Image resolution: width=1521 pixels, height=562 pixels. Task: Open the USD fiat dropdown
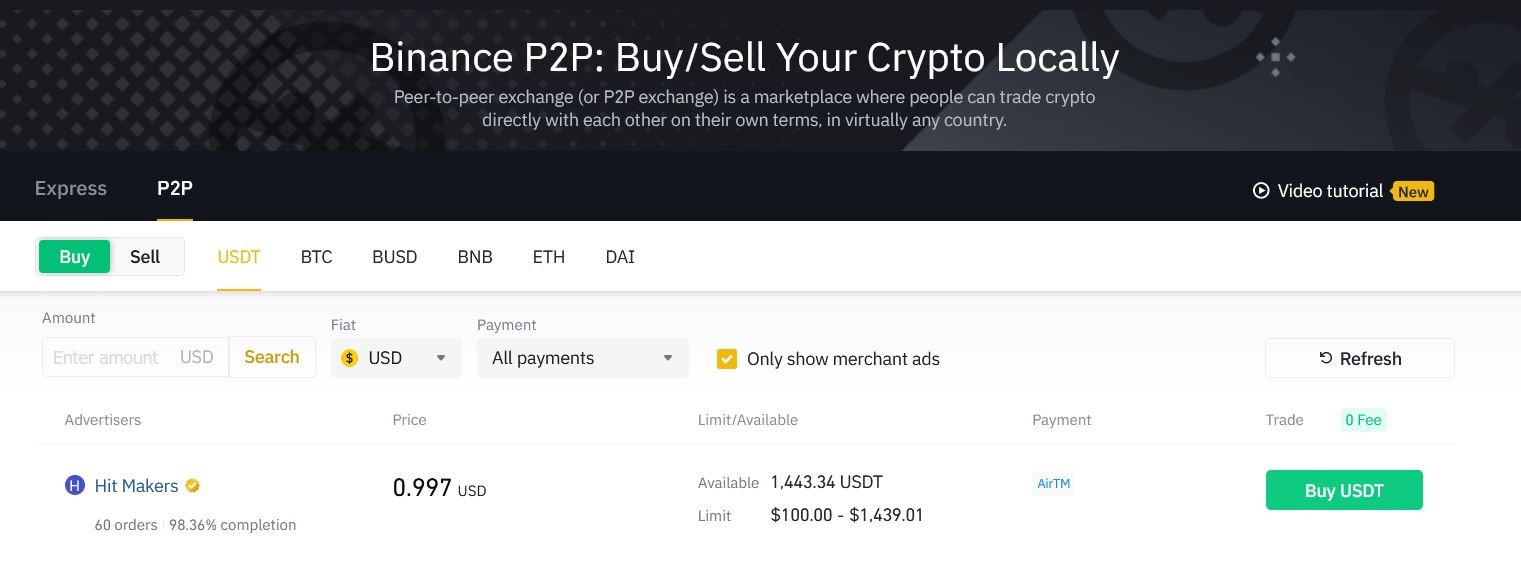click(x=396, y=358)
